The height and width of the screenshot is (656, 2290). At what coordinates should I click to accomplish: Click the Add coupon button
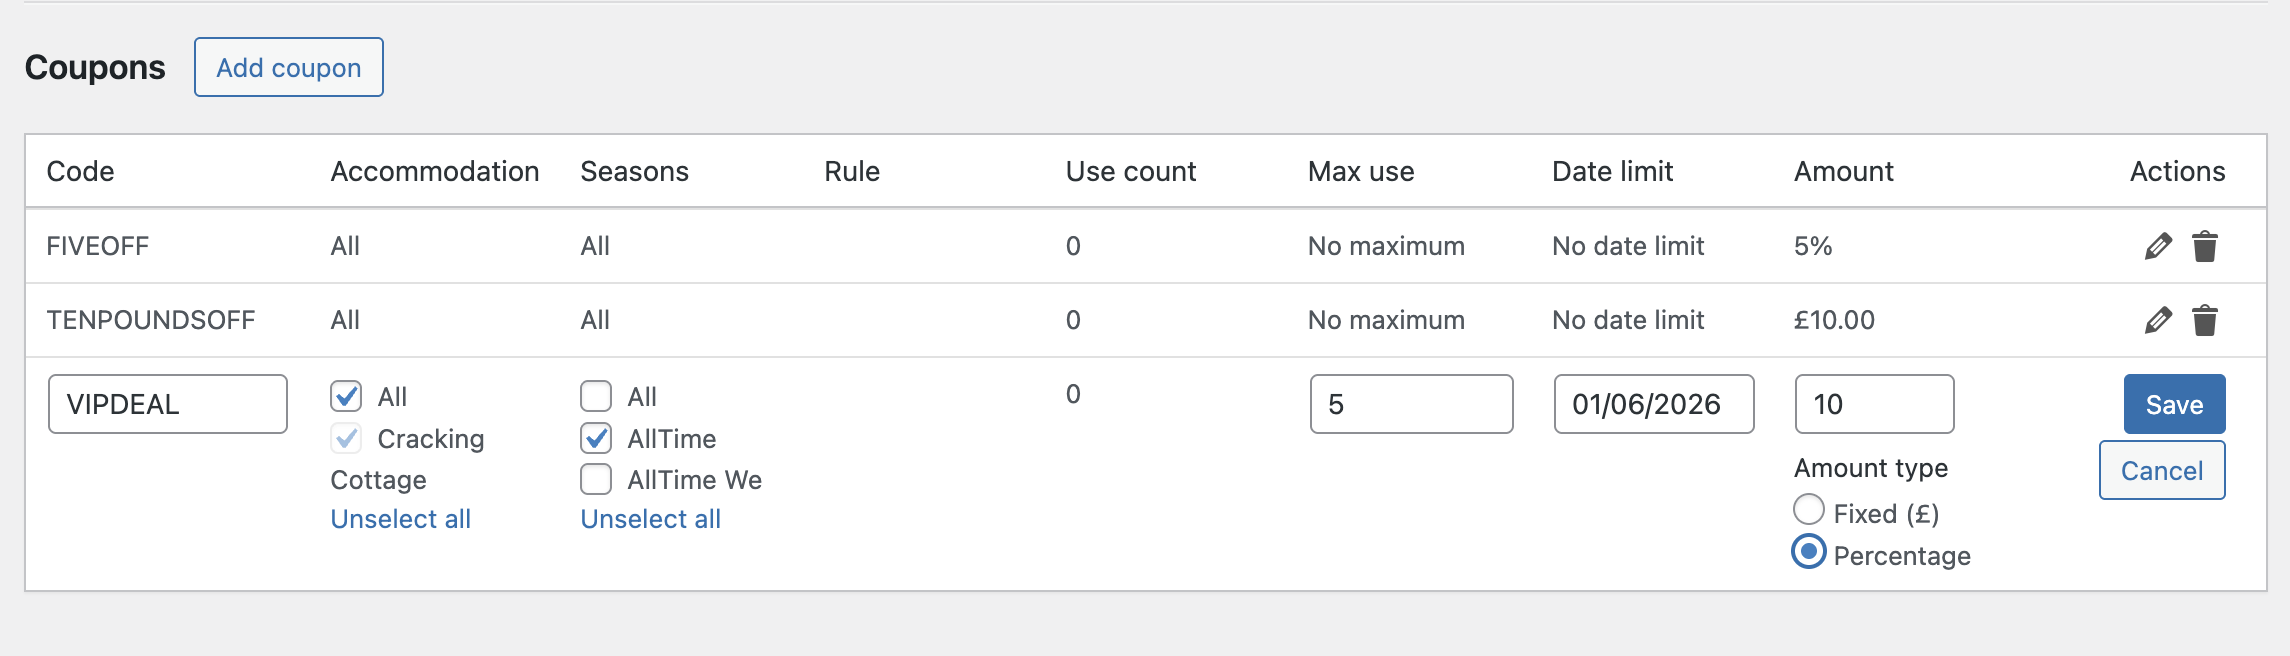coord(289,67)
